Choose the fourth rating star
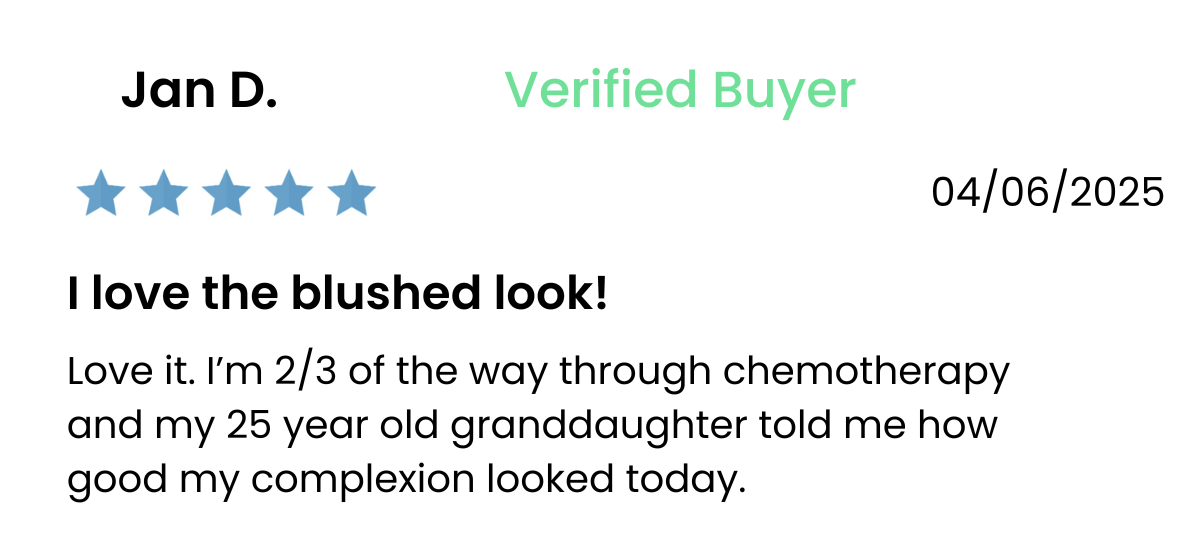The height and width of the screenshot is (552, 1200). click(x=289, y=193)
